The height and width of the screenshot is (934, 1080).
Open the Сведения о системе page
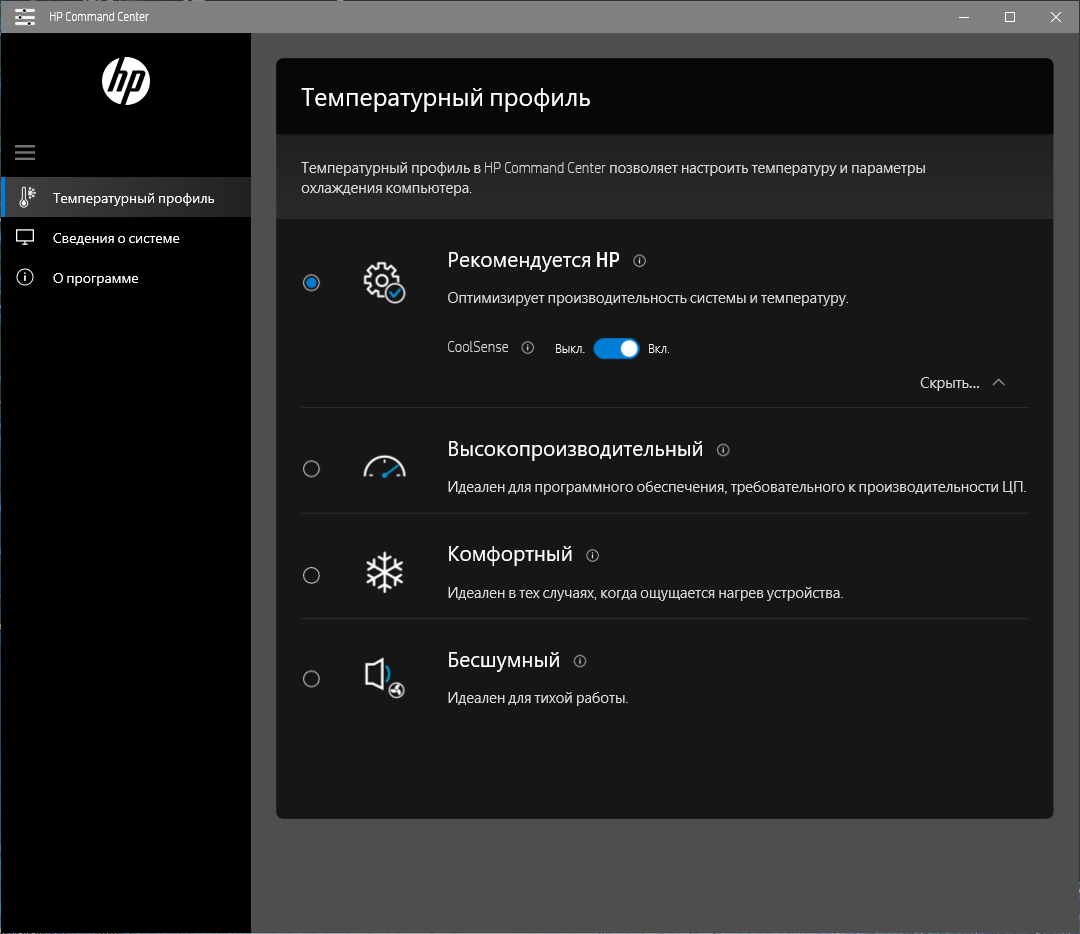(x=116, y=238)
